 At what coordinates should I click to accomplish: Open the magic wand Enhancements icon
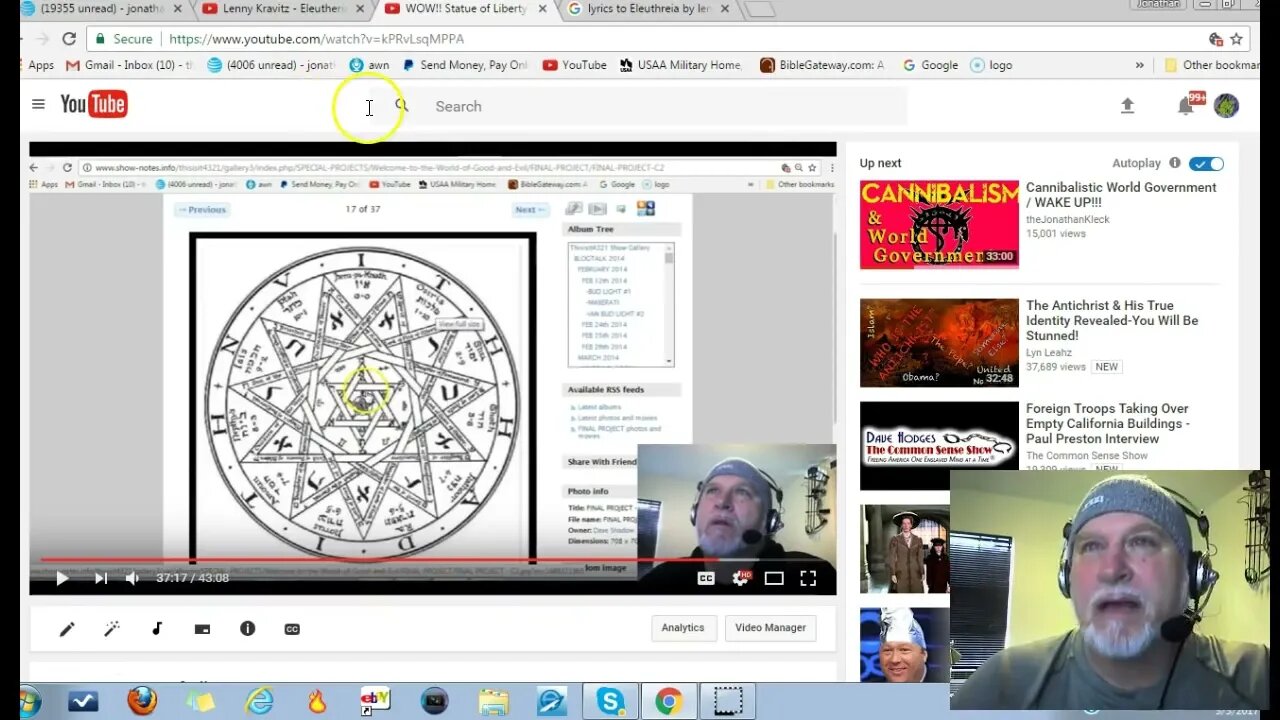tap(112, 629)
